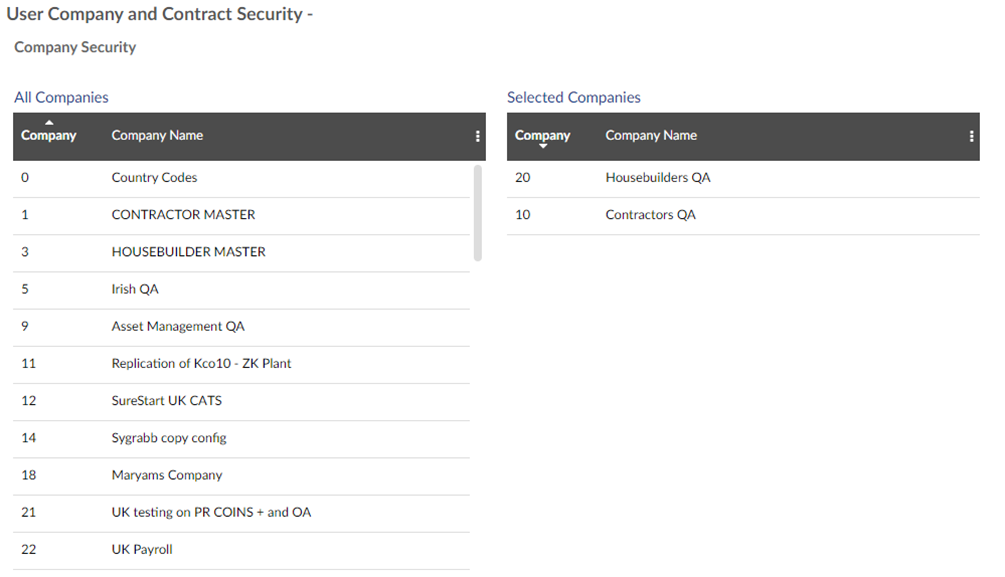Sort Selected Companies by the Company column
Image resolution: width=1005 pixels, height=577 pixels.
point(542,135)
